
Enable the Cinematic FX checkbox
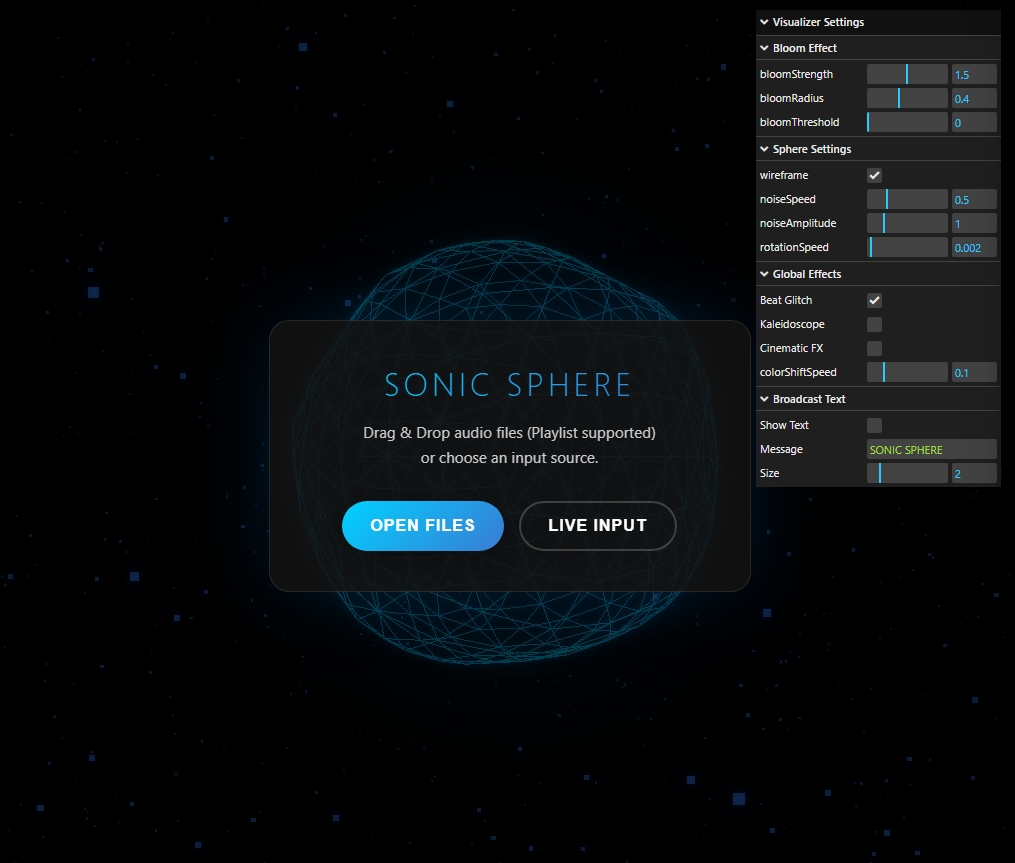[874, 348]
